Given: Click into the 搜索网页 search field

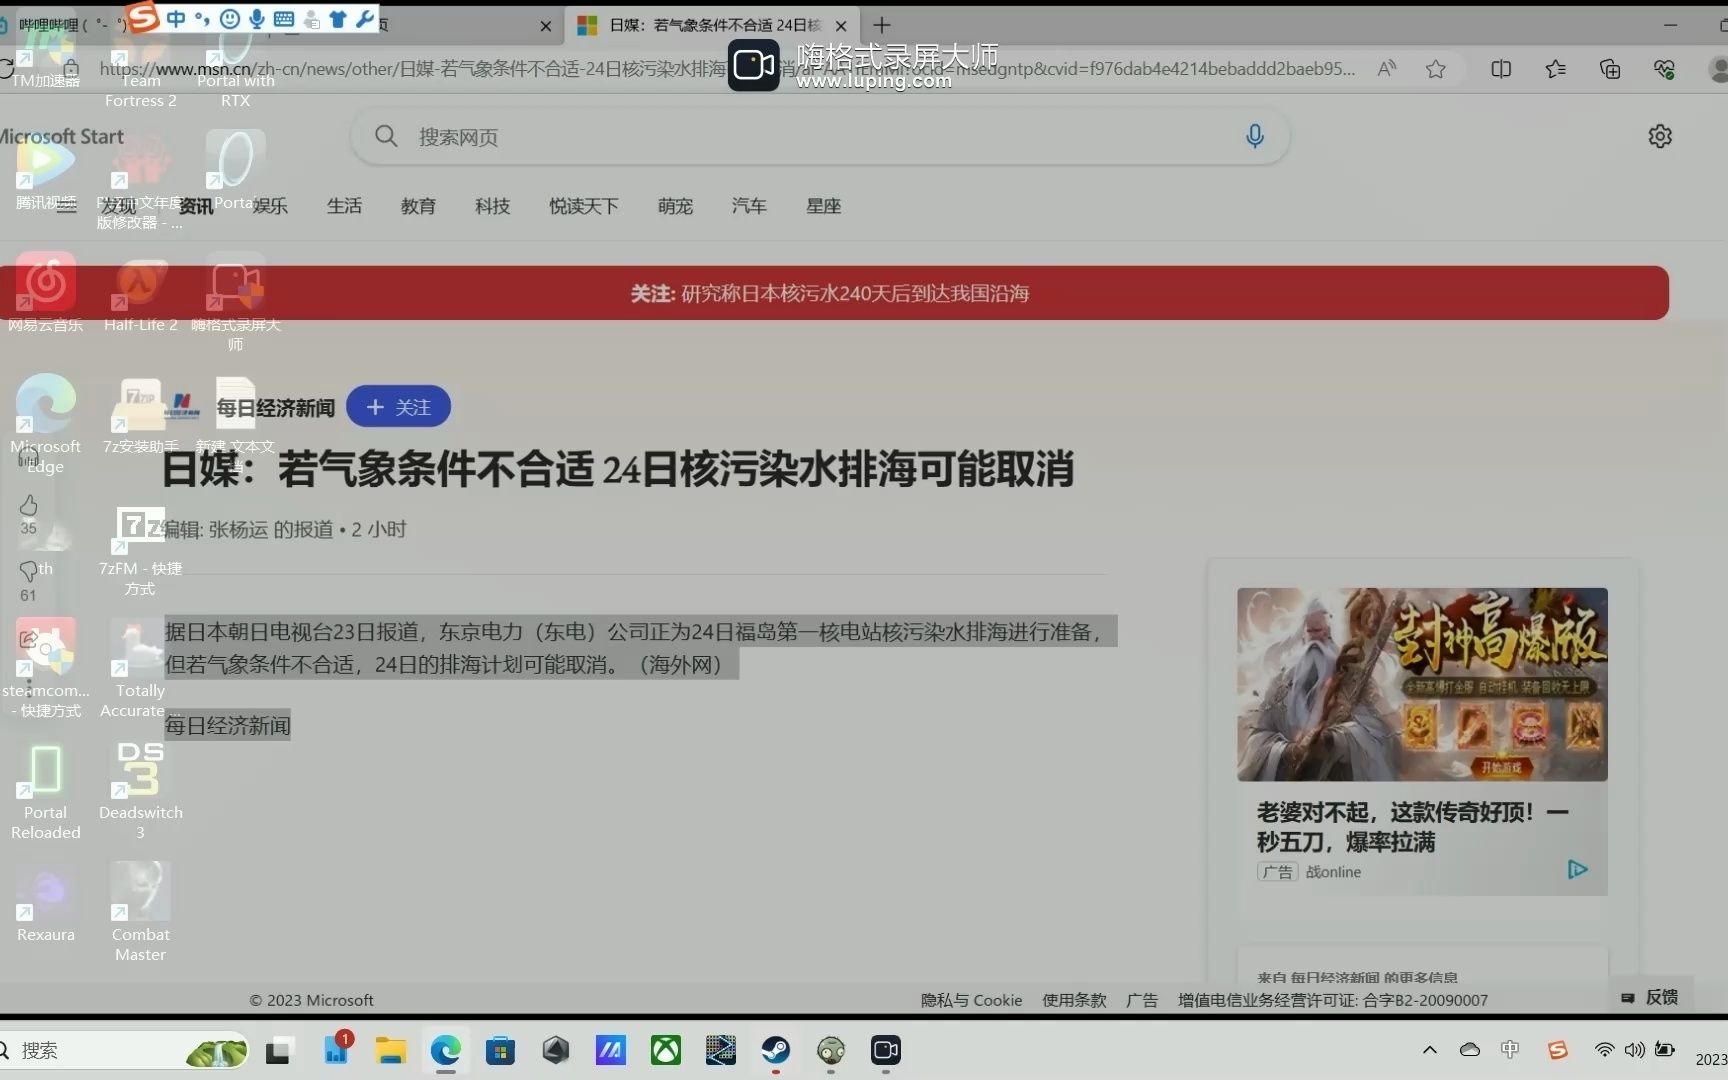Looking at the screenshot, I should point(820,136).
